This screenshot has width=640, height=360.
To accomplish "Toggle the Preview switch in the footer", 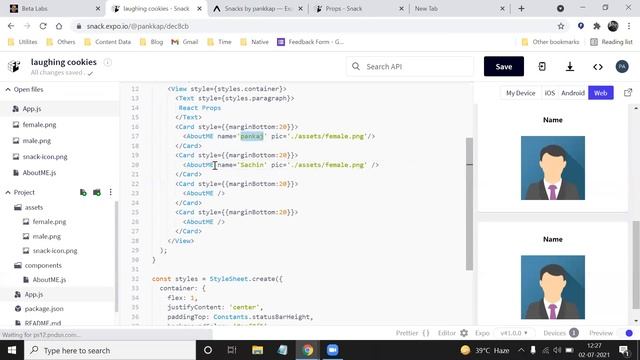I will coord(629,333).
